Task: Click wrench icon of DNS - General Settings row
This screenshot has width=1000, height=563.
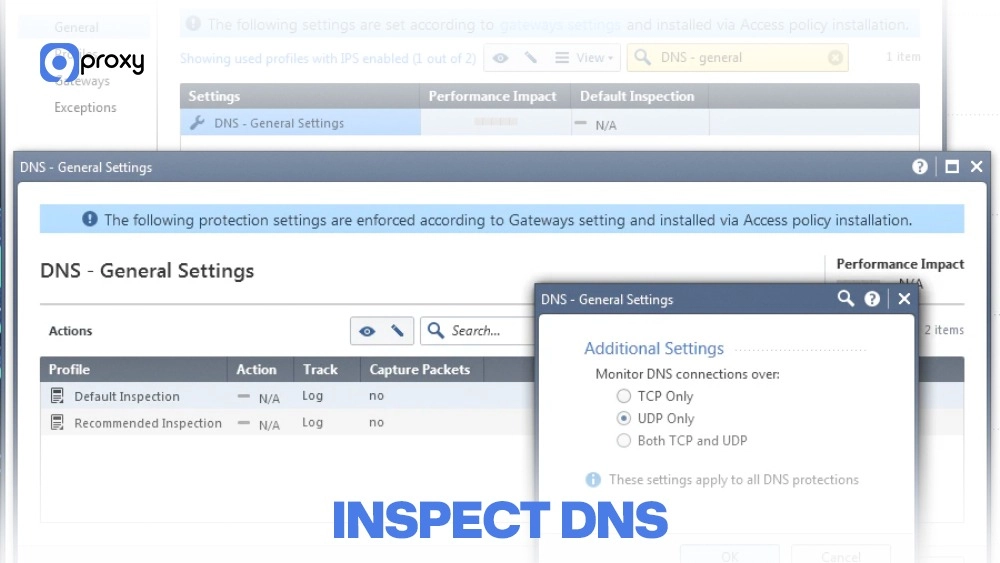Action: pos(197,122)
